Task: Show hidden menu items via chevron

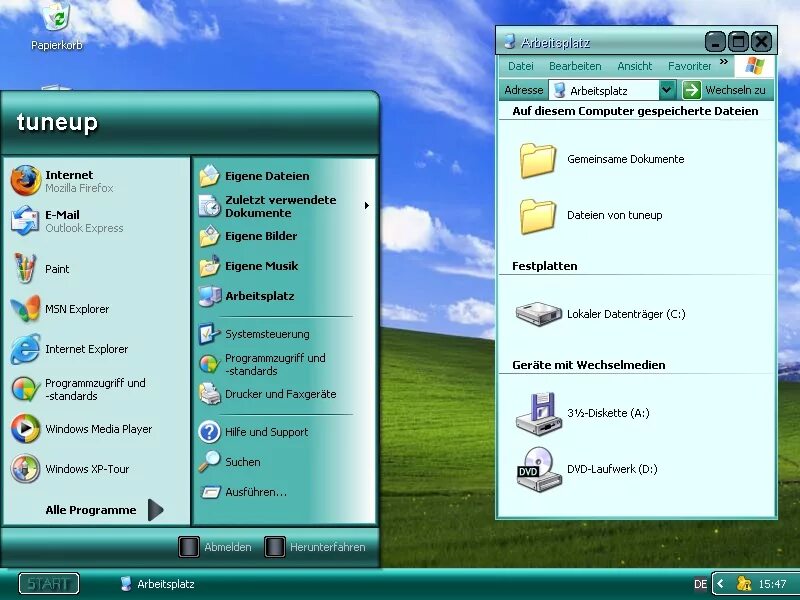Action: pos(723,62)
